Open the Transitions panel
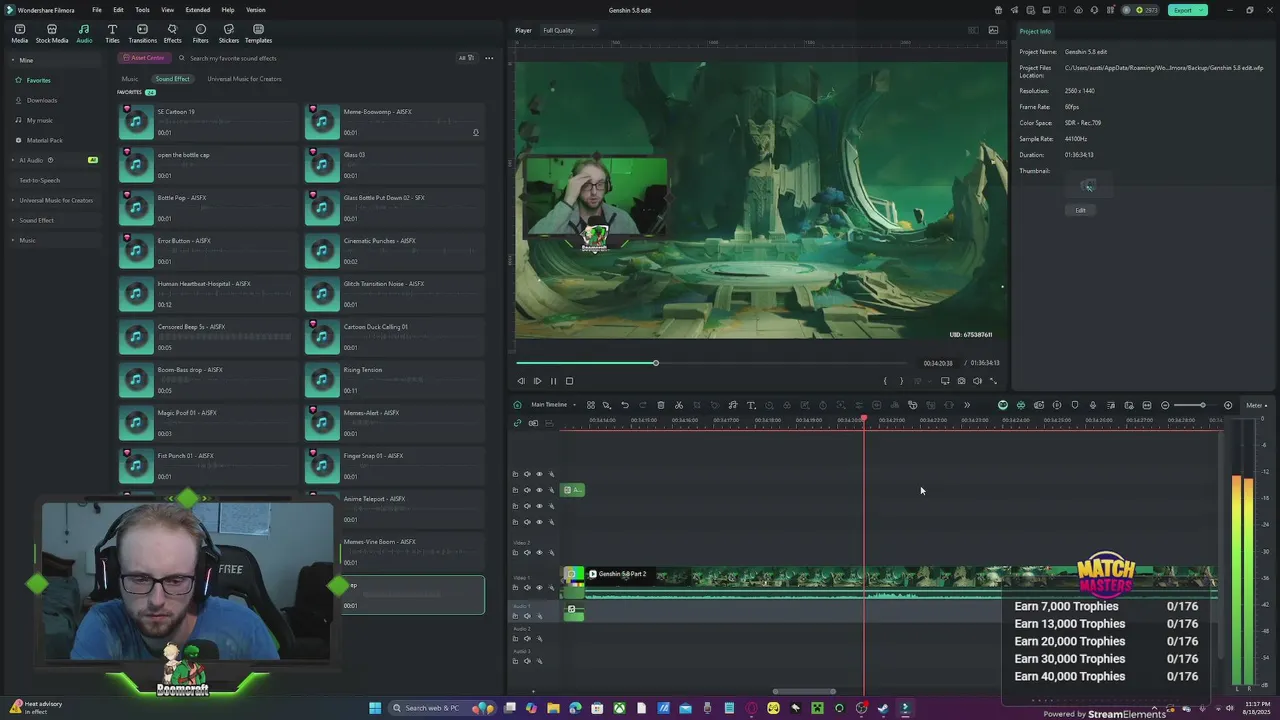This screenshot has height=720, width=1280. click(x=142, y=33)
